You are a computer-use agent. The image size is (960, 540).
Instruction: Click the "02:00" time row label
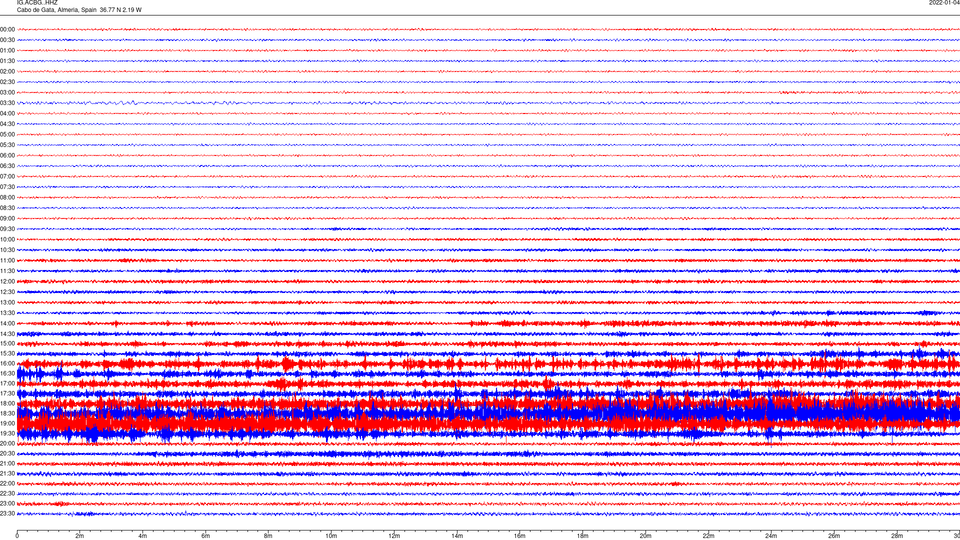(7, 72)
